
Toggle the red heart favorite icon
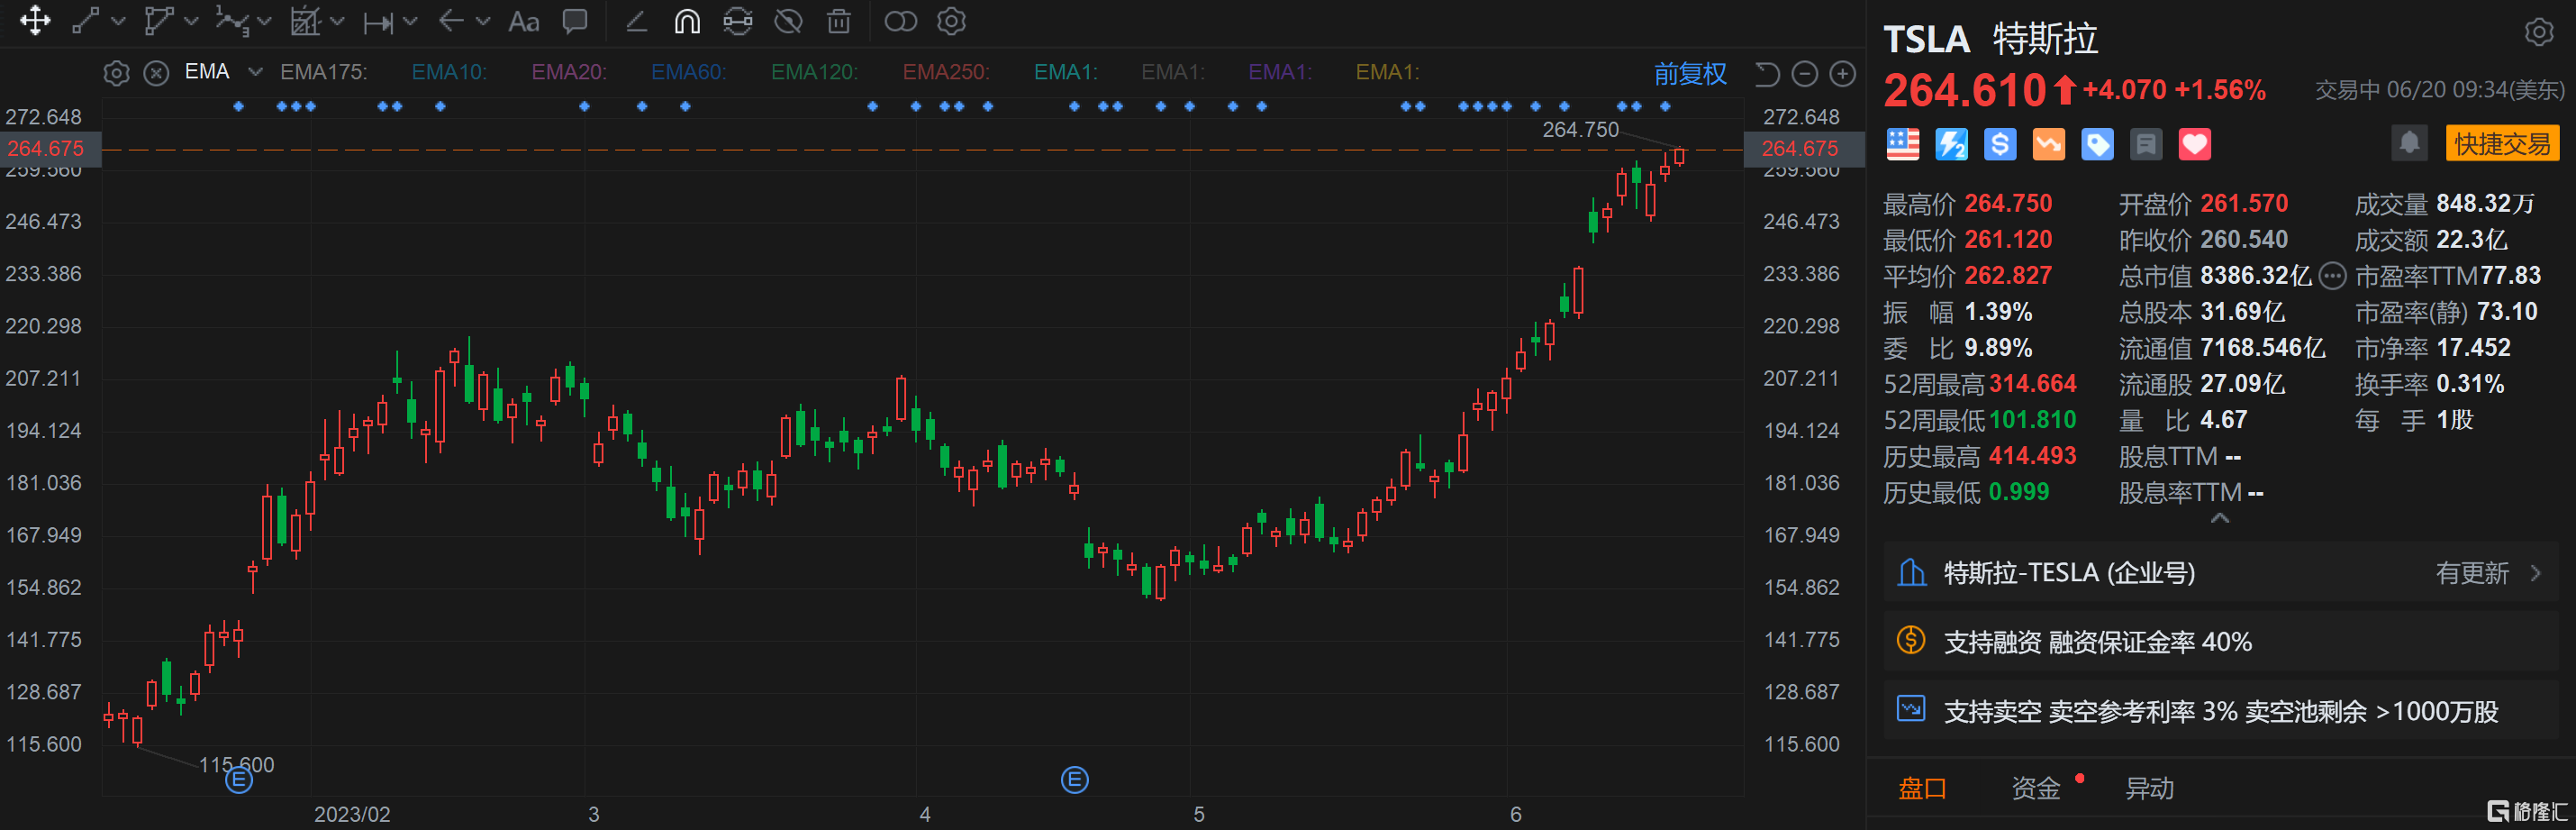[2195, 144]
